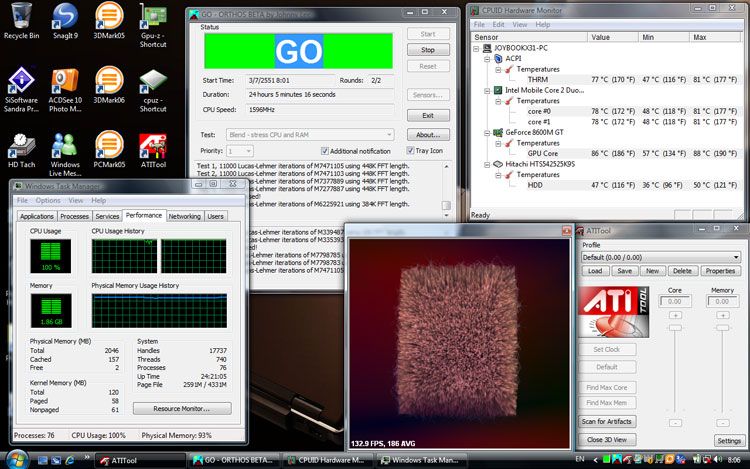750x469 pixels.
Task: Increase Core clock with plus button
Action: click(675, 315)
